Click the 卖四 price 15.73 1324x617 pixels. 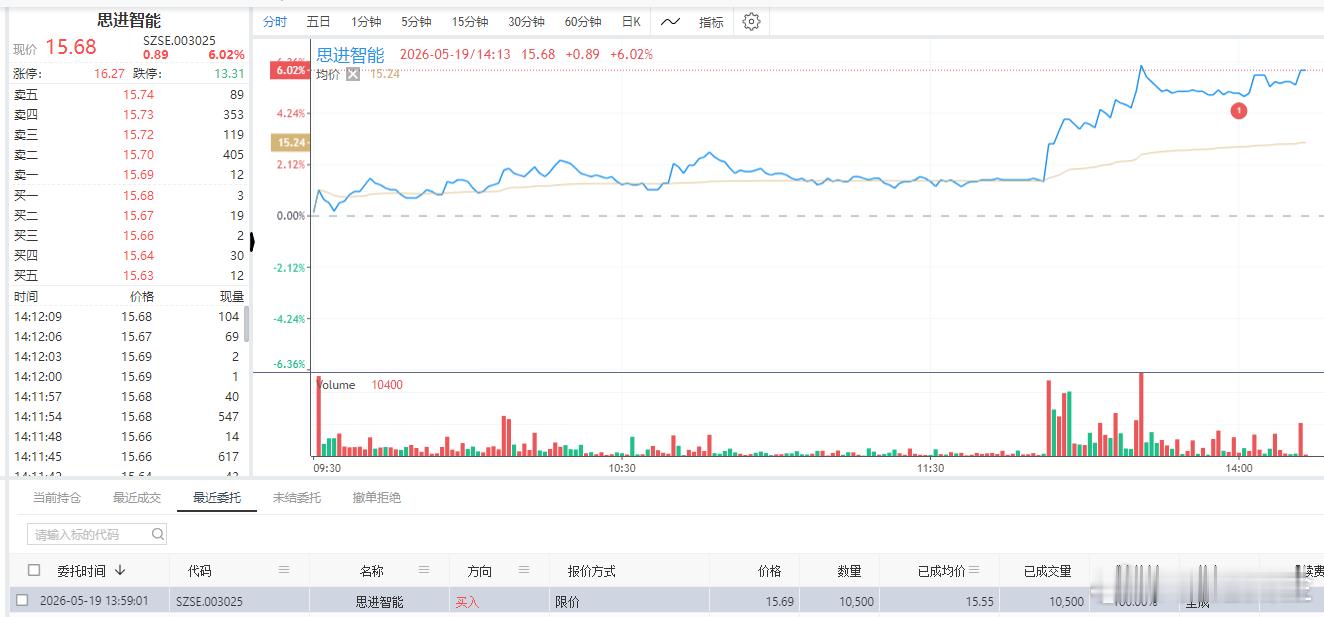[138, 114]
